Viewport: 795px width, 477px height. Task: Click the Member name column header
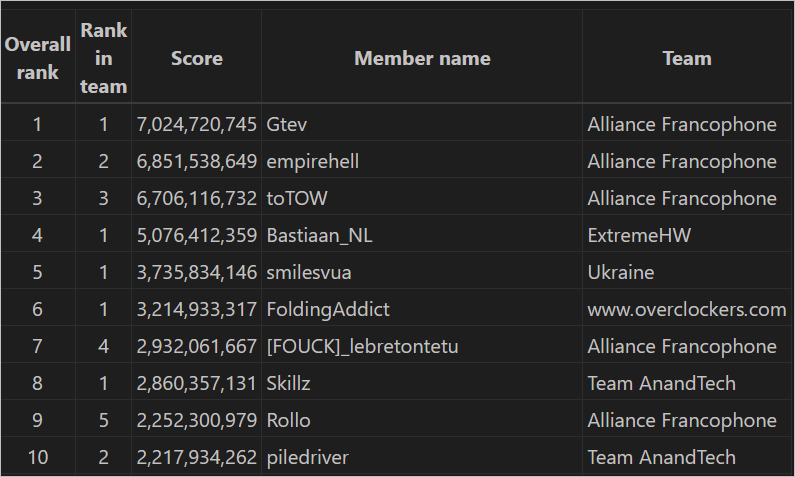422,58
